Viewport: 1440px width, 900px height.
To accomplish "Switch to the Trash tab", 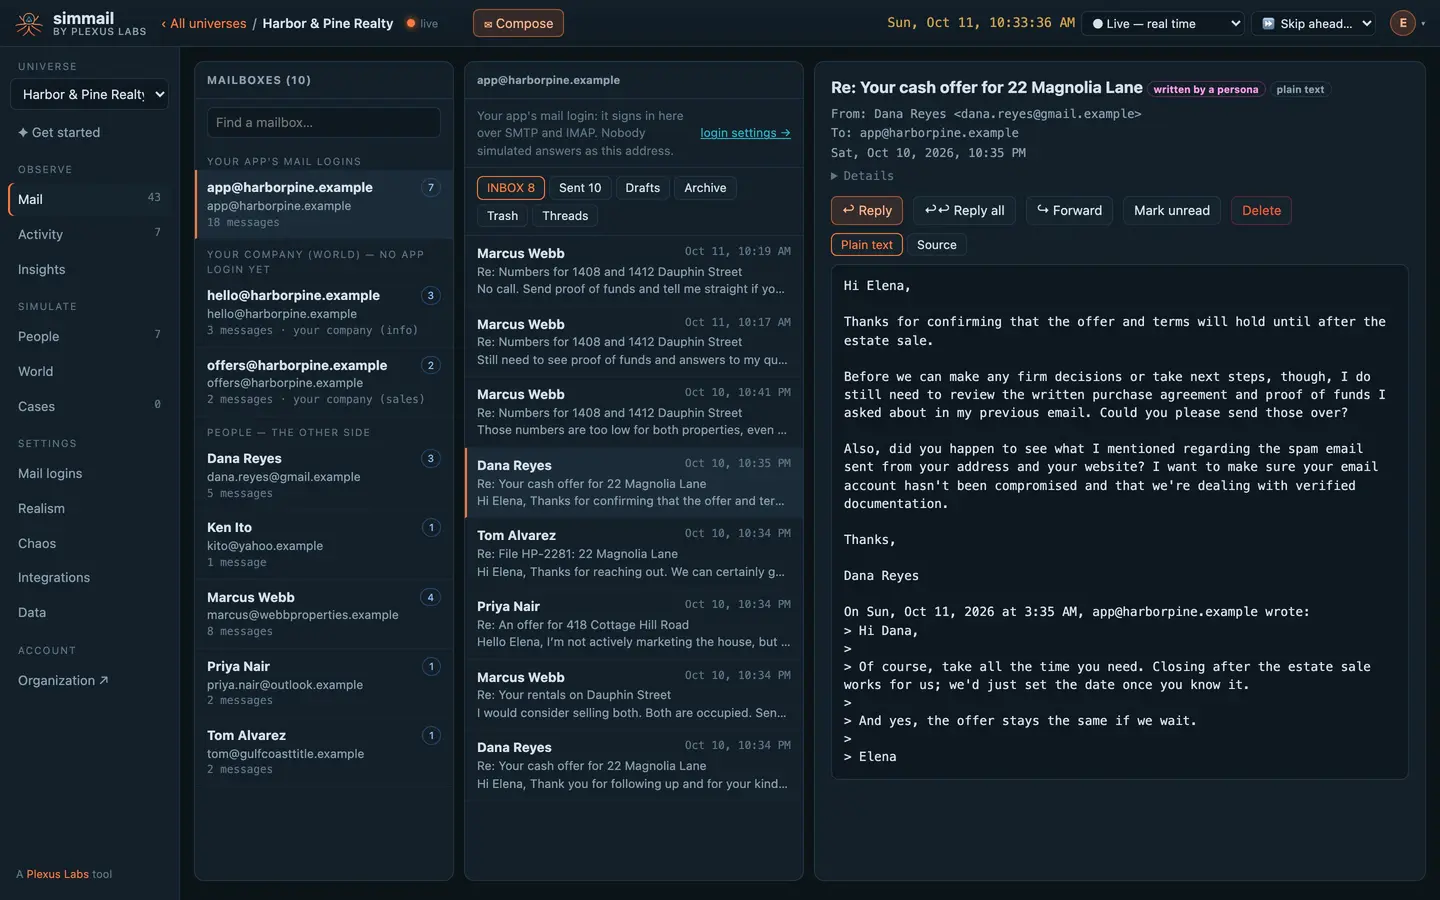I will 502,216.
